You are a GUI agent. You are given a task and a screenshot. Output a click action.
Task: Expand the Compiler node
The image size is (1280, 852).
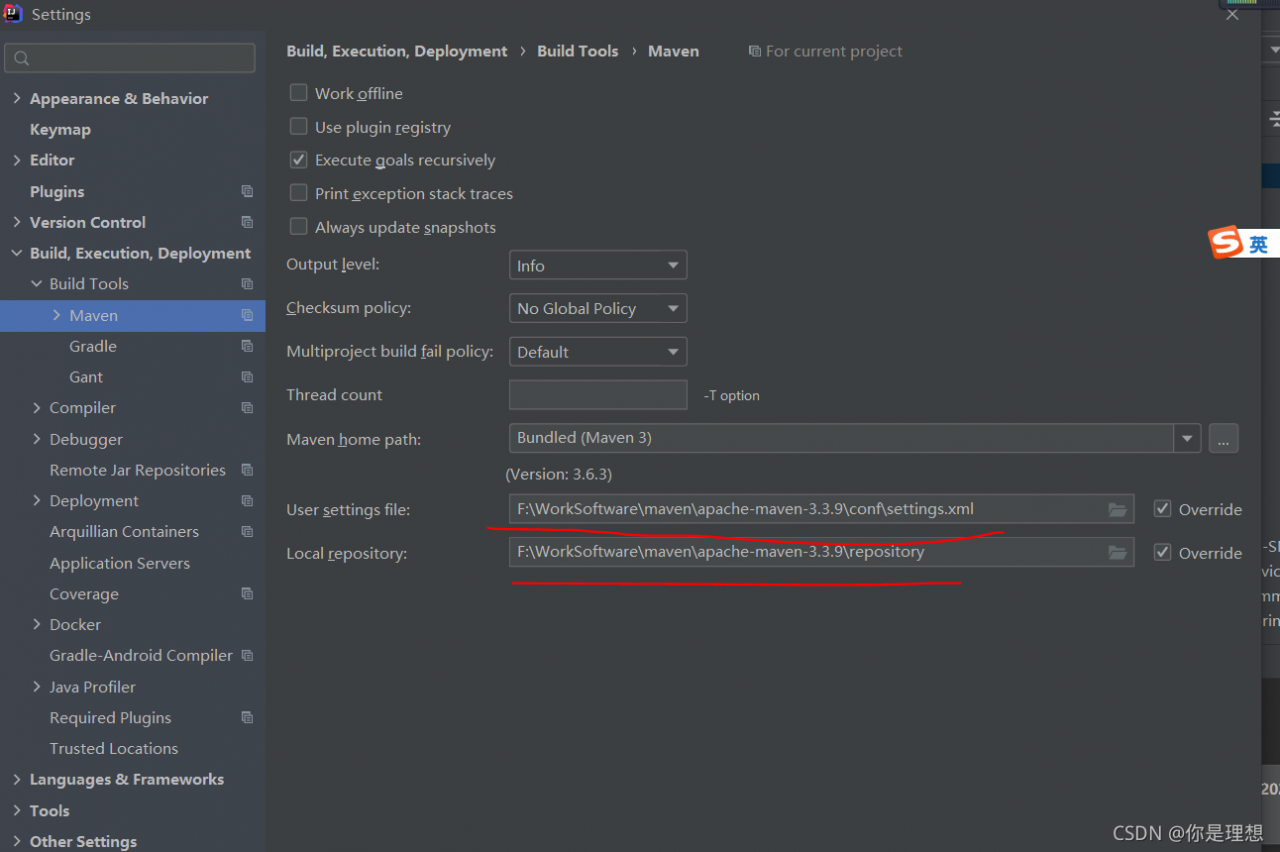[36, 408]
